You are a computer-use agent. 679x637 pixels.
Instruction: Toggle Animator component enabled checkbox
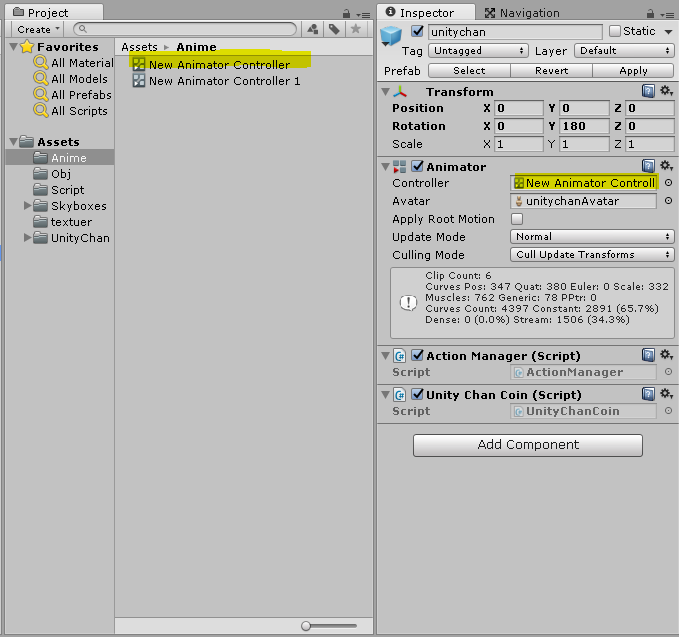point(417,166)
